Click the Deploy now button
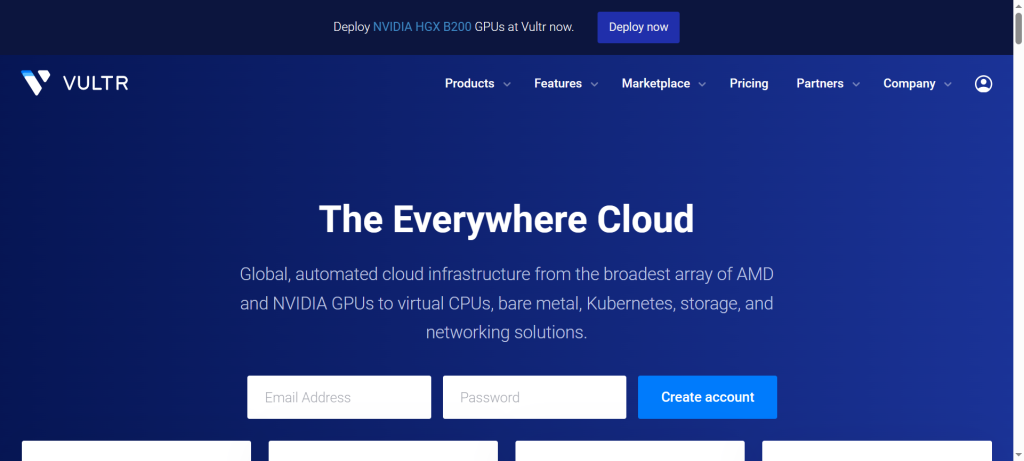 tap(638, 27)
